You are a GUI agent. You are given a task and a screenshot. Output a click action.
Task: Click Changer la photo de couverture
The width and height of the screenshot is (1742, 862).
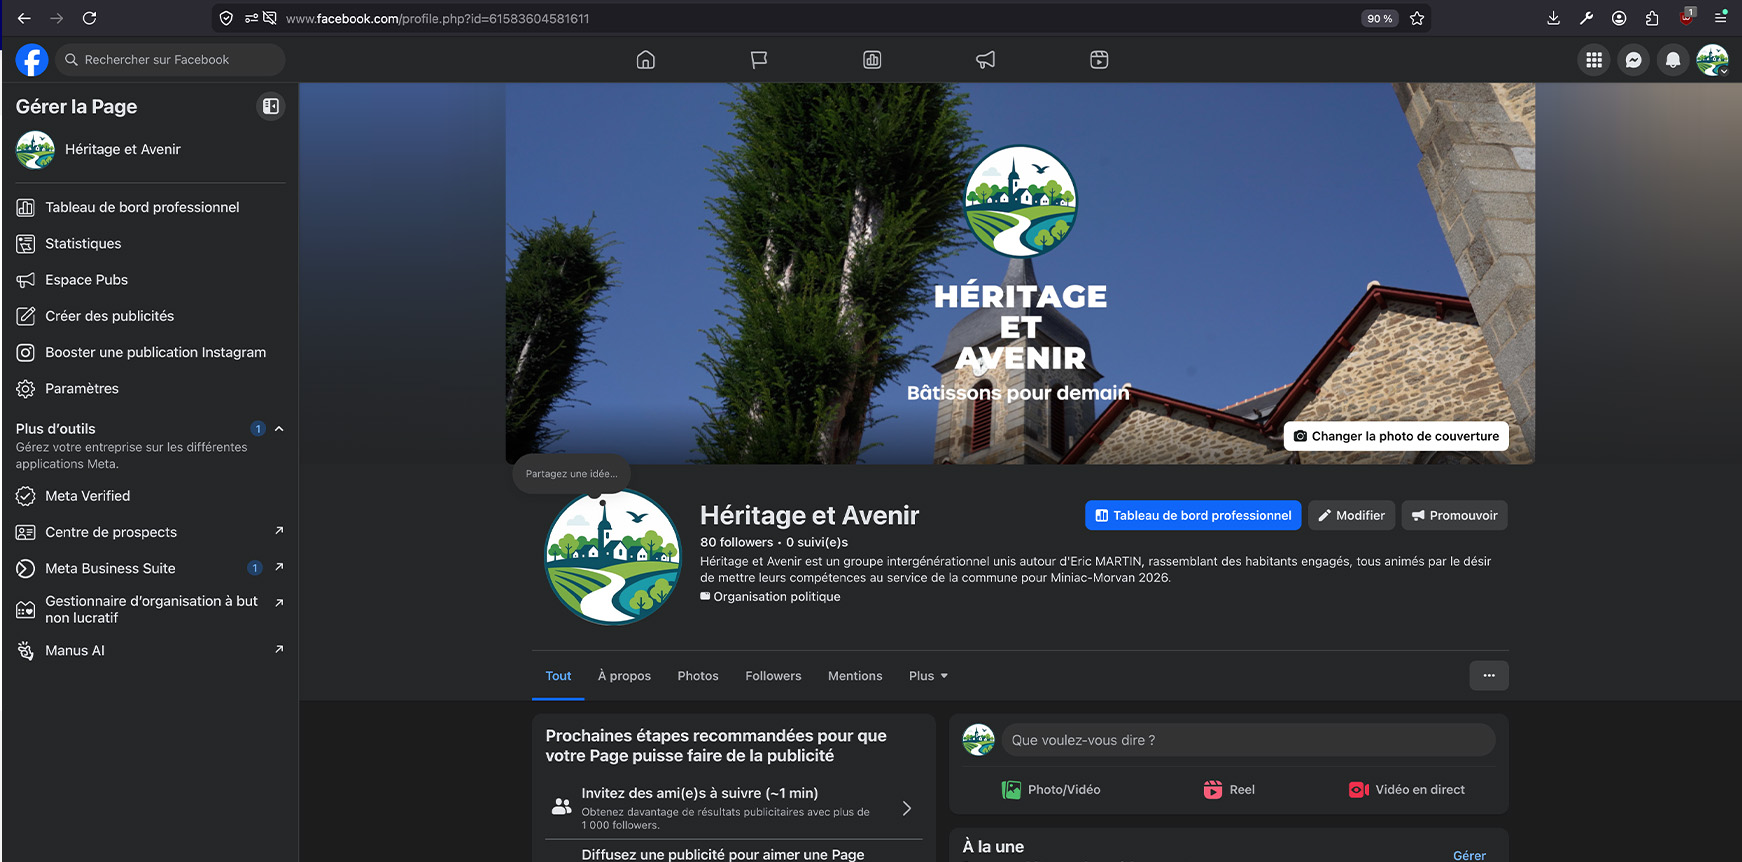(x=1396, y=436)
